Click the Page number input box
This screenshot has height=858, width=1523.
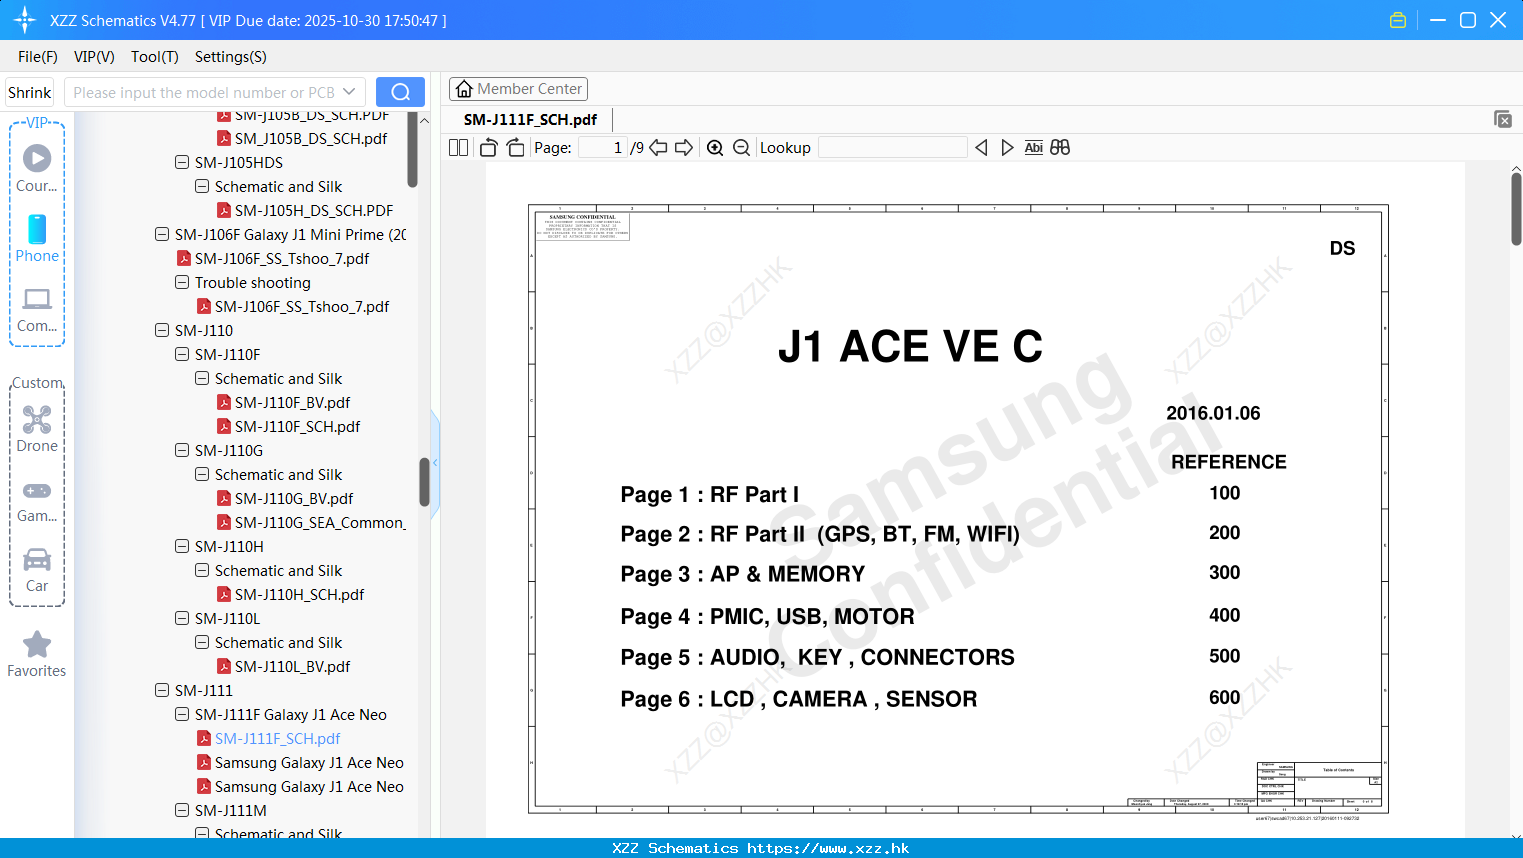point(603,148)
